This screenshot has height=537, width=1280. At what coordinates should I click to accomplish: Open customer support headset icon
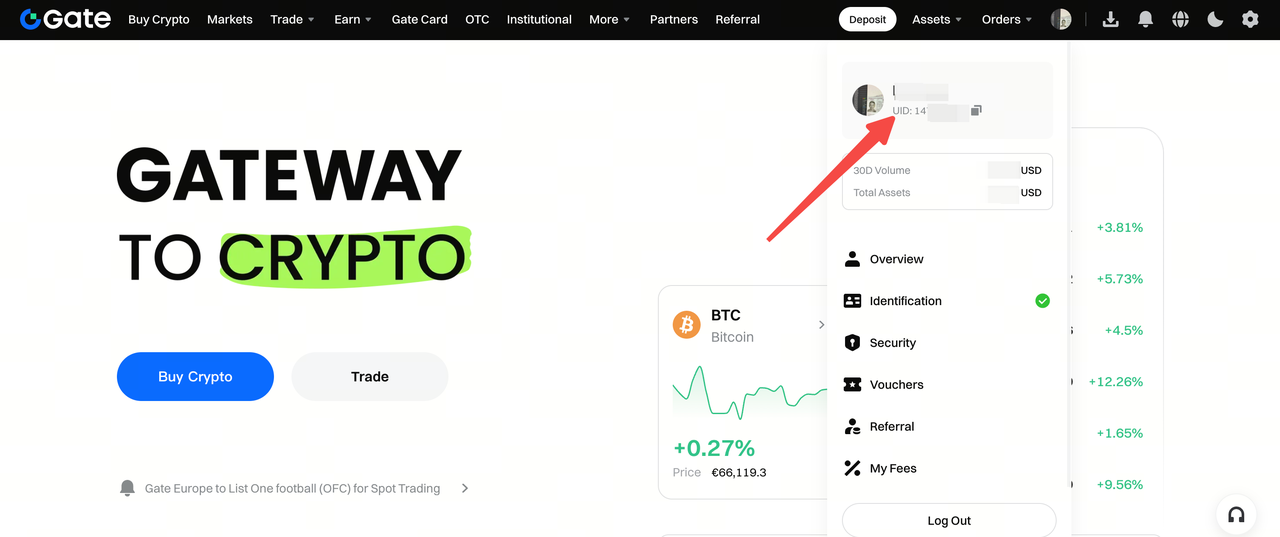(x=1236, y=515)
